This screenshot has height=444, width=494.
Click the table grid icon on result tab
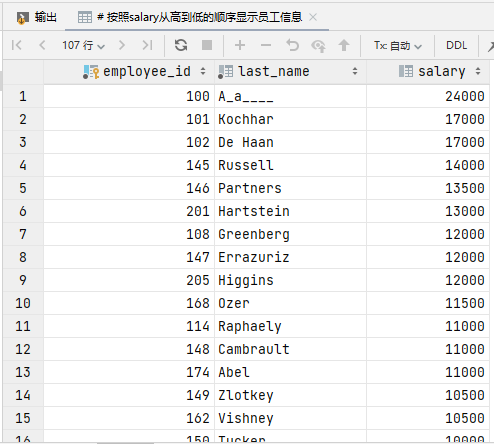(x=85, y=17)
